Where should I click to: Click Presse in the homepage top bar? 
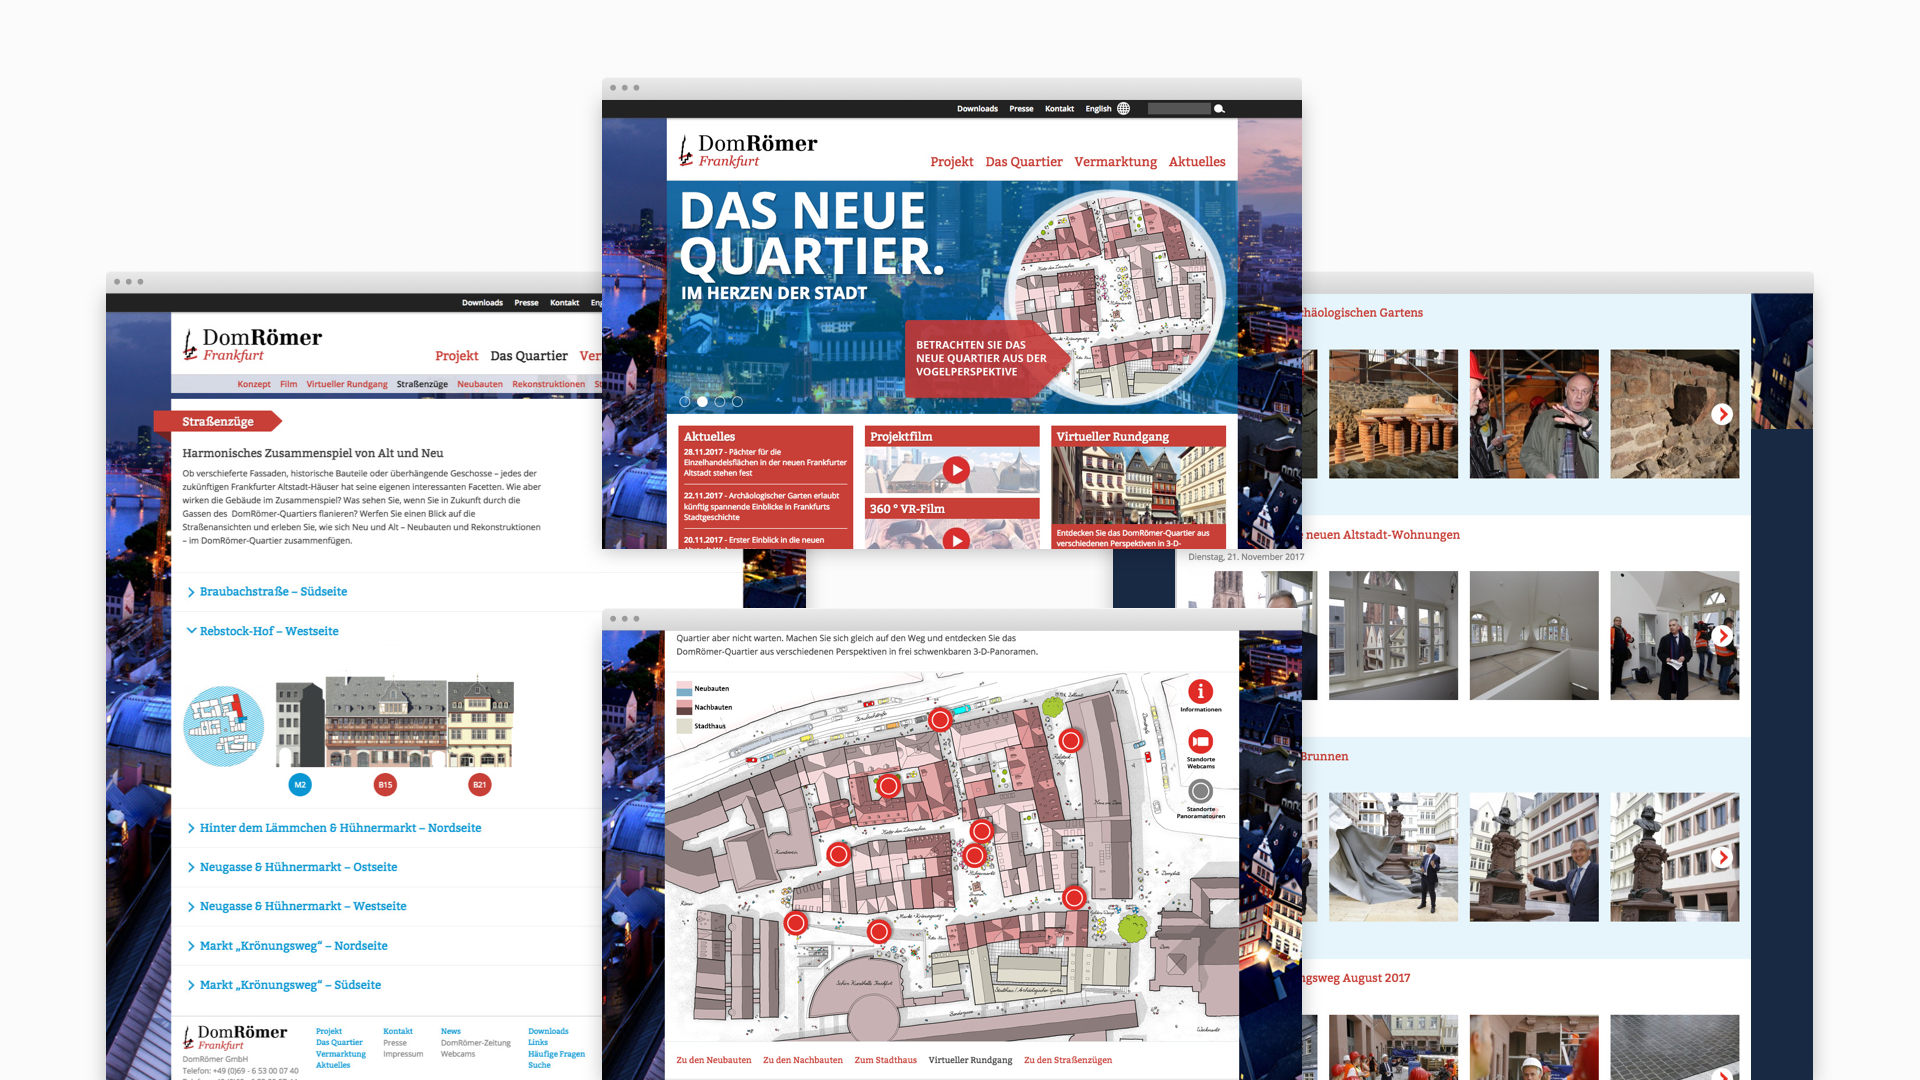(x=1021, y=109)
